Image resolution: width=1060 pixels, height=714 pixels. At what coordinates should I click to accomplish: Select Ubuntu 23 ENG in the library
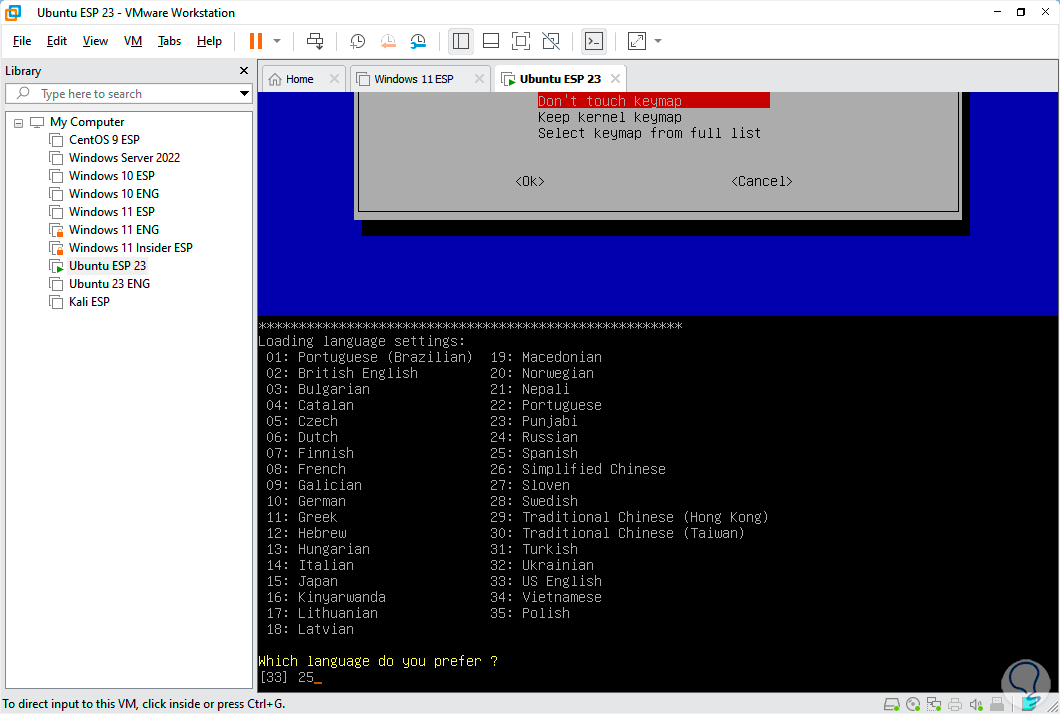[110, 284]
